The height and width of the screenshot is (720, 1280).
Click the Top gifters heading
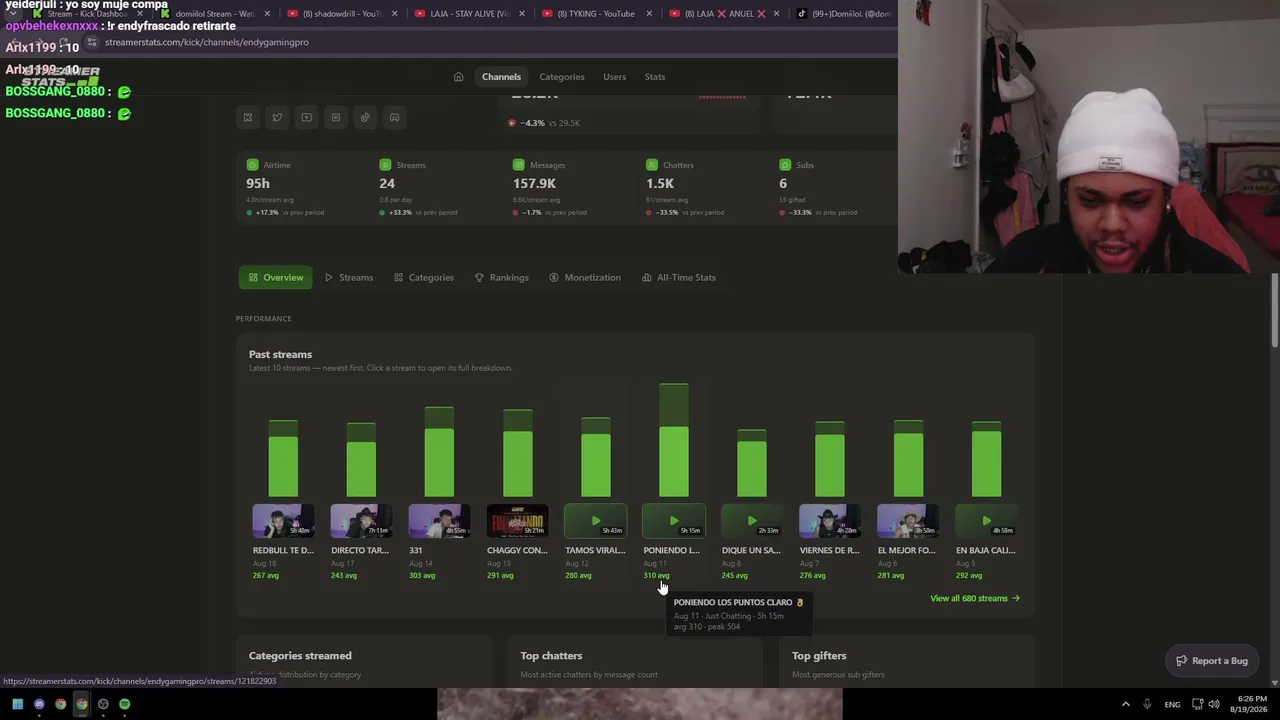click(819, 656)
